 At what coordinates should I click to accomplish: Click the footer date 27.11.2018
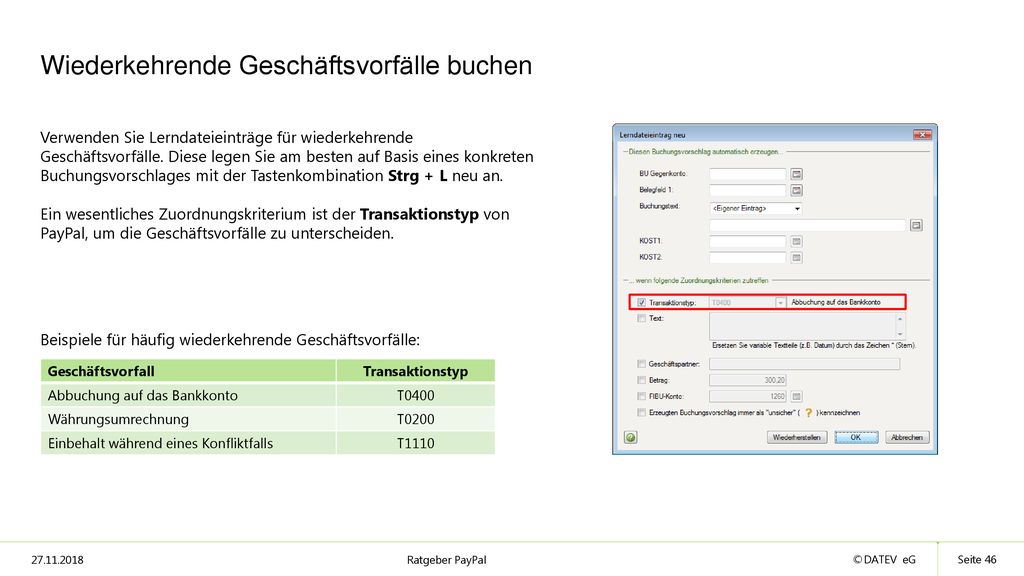[57, 560]
